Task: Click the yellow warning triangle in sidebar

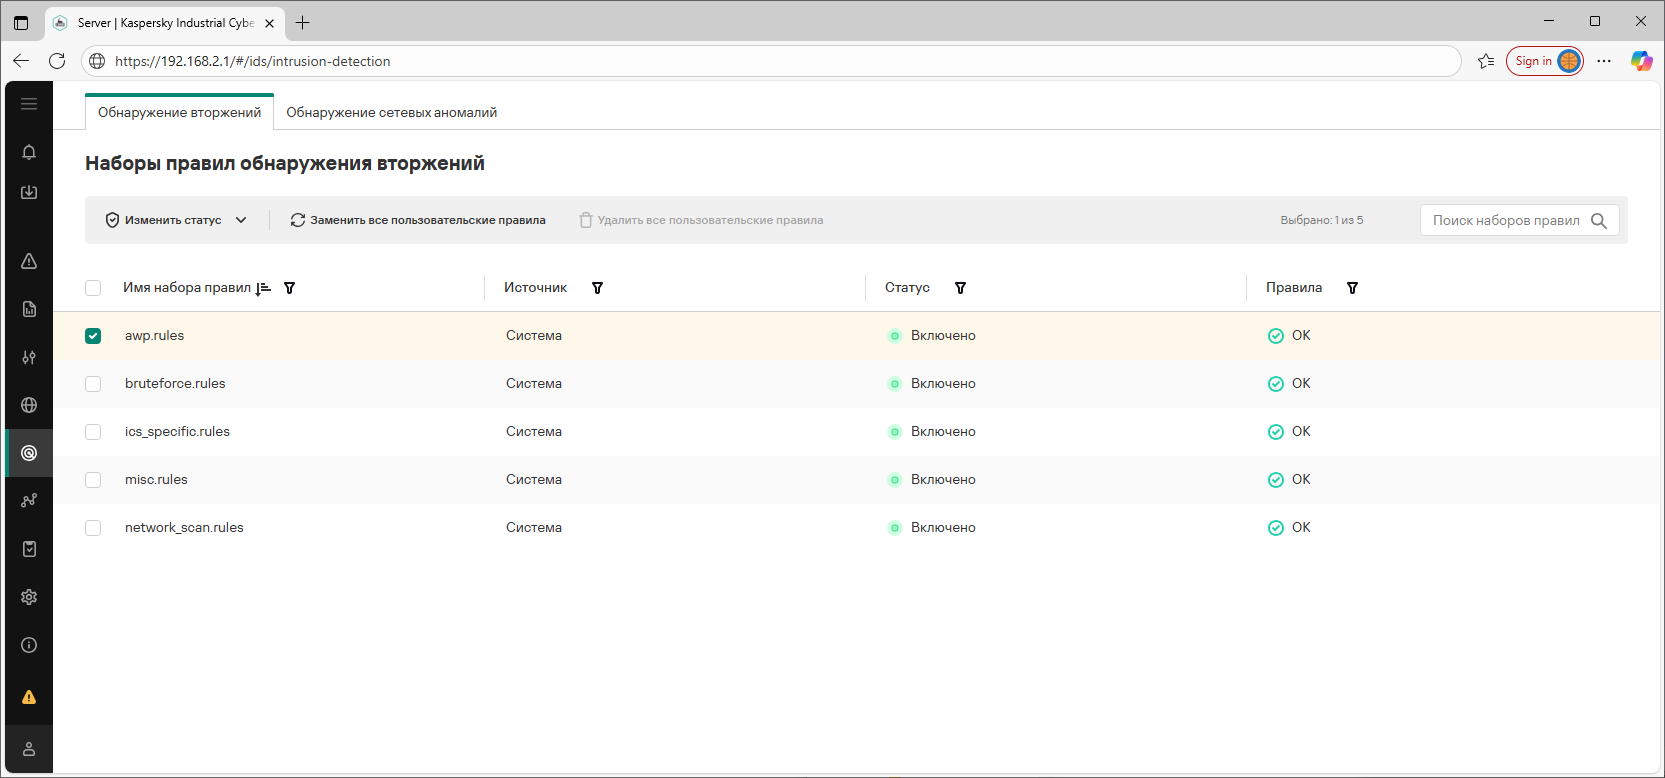Action: click(29, 697)
